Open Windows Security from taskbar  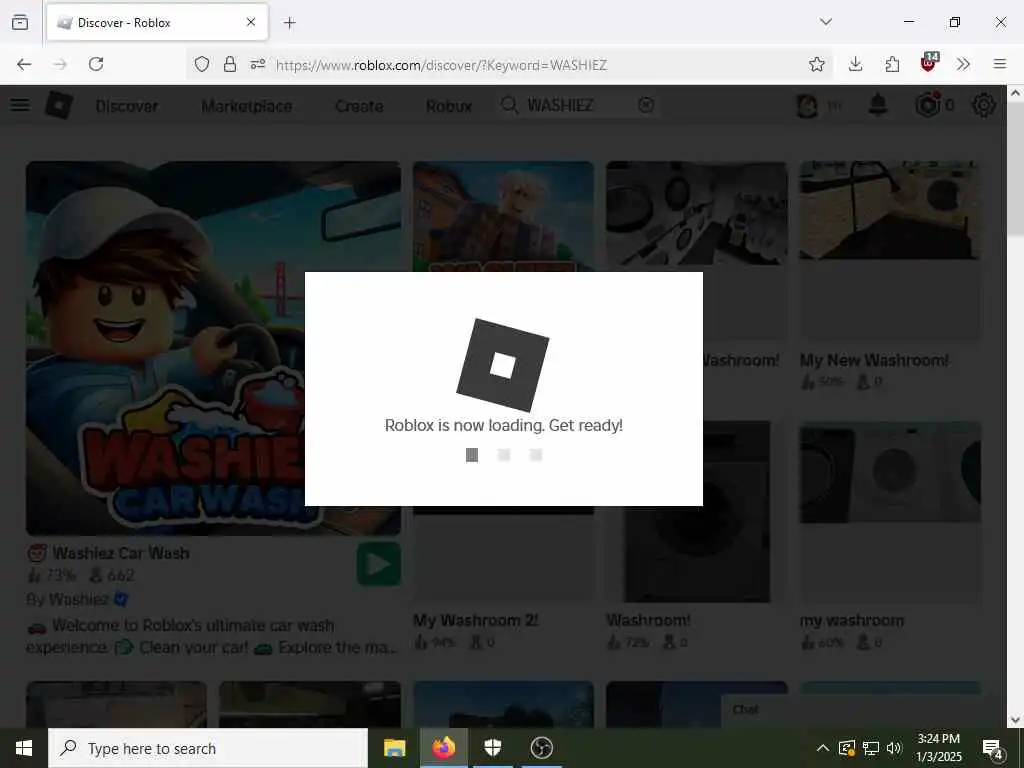click(492, 748)
